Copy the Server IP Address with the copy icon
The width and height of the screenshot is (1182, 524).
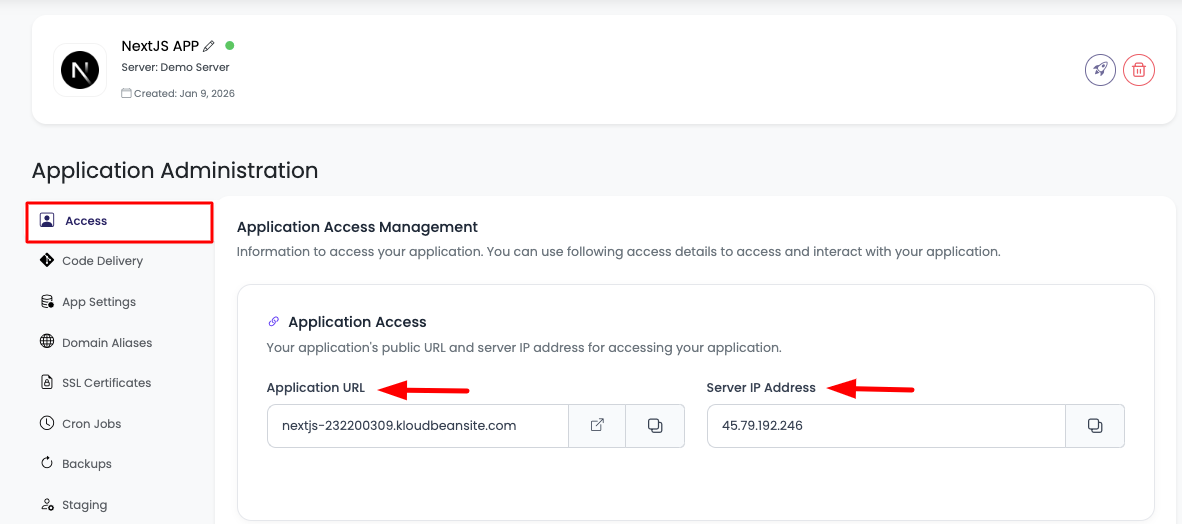[1095, 426]
